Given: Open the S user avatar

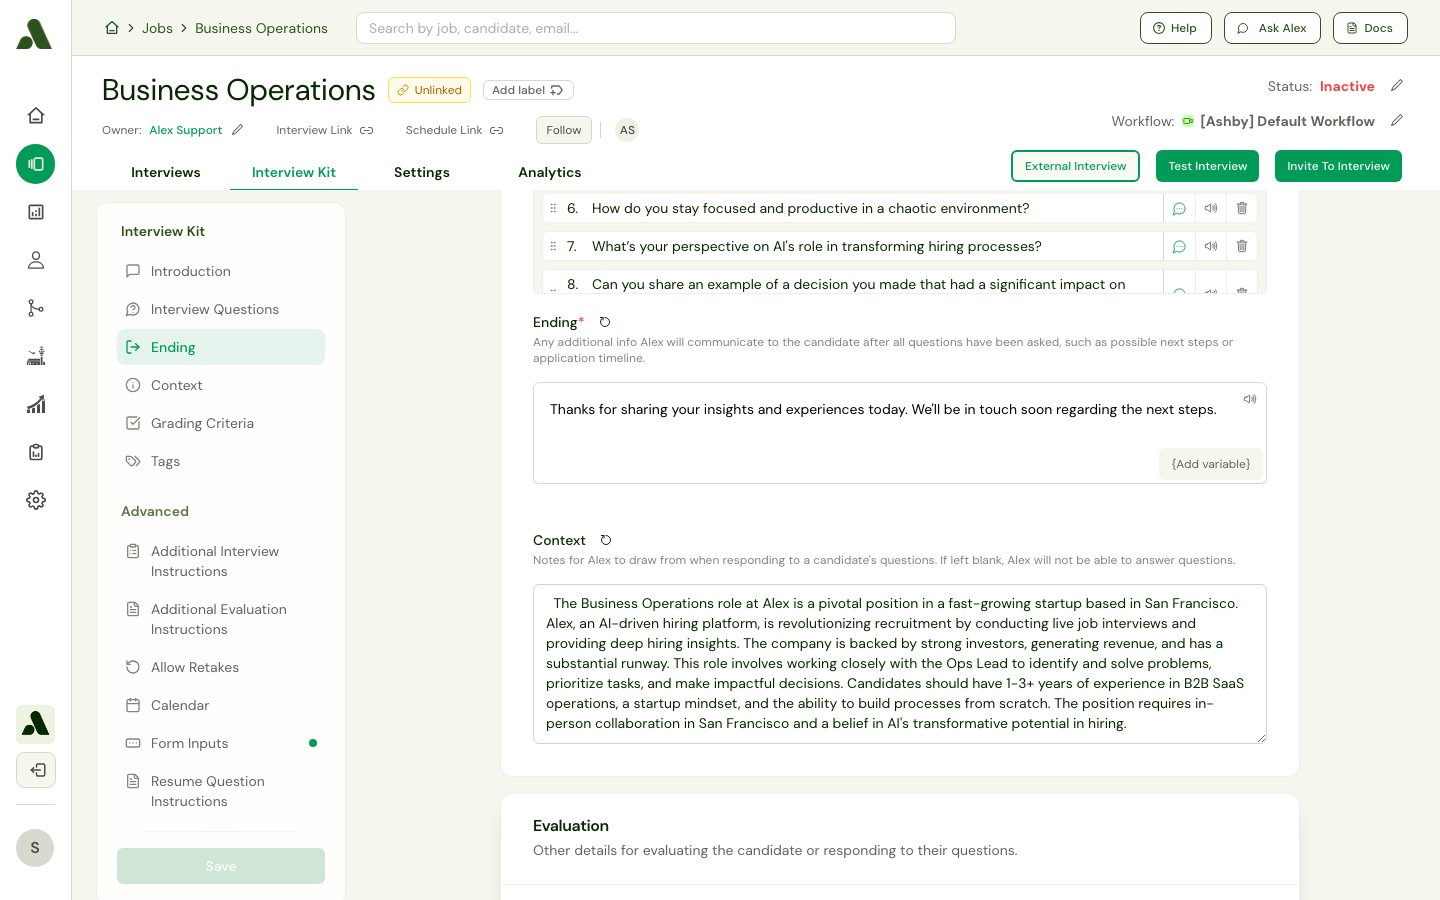Looking at the screenshot, I should (35, 848).
